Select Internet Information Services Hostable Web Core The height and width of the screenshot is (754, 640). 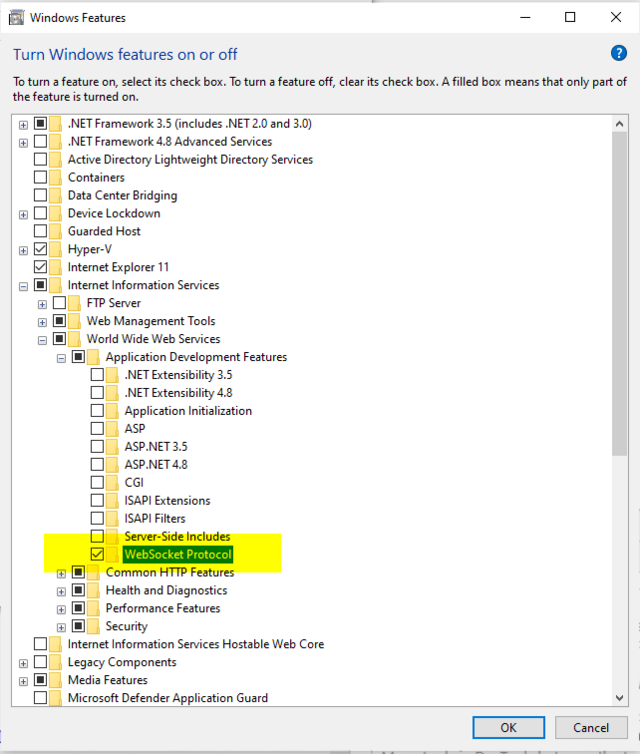[x=196, y=644]
